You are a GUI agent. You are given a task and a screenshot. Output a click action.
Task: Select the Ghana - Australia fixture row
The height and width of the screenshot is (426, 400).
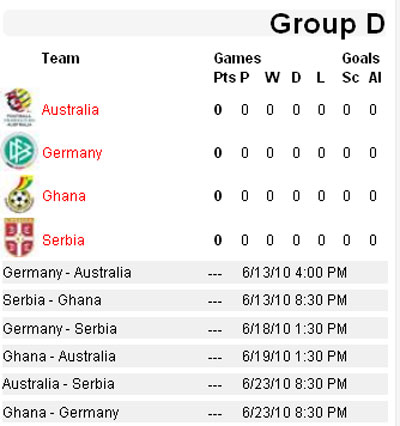[x=195, y=356]
